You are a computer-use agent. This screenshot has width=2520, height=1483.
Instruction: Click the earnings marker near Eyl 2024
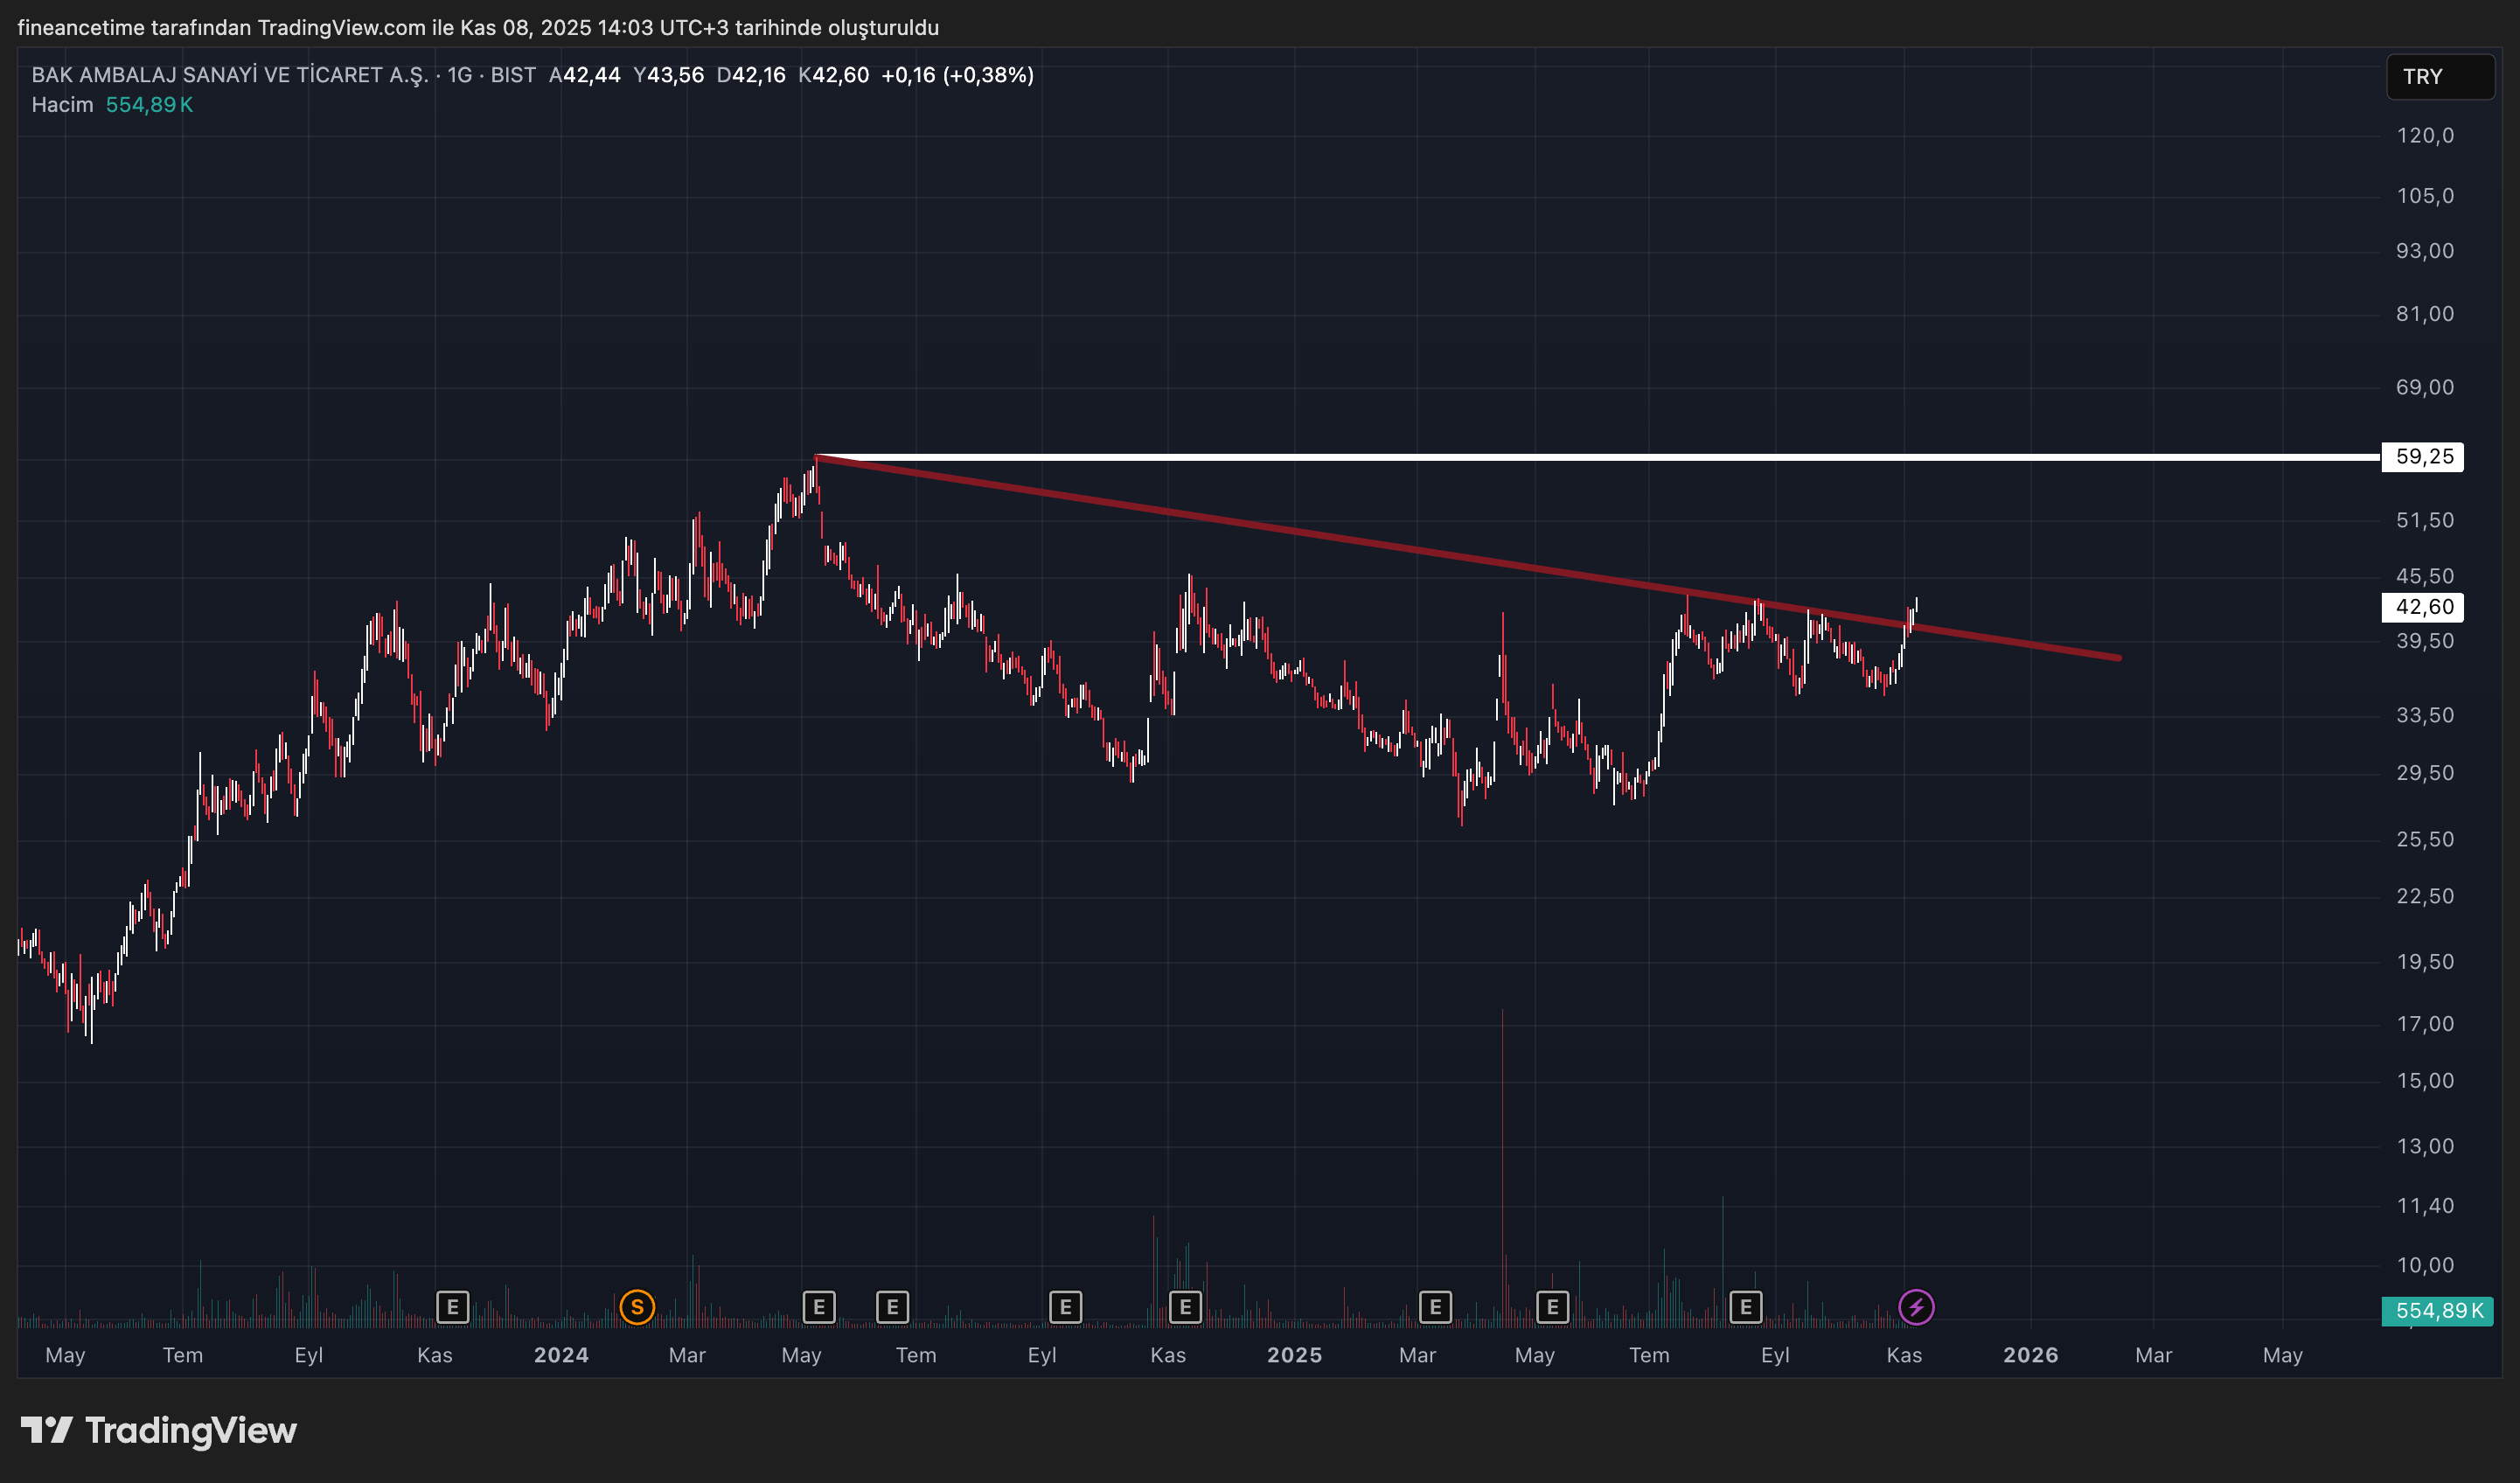tap(1065, 1306)
